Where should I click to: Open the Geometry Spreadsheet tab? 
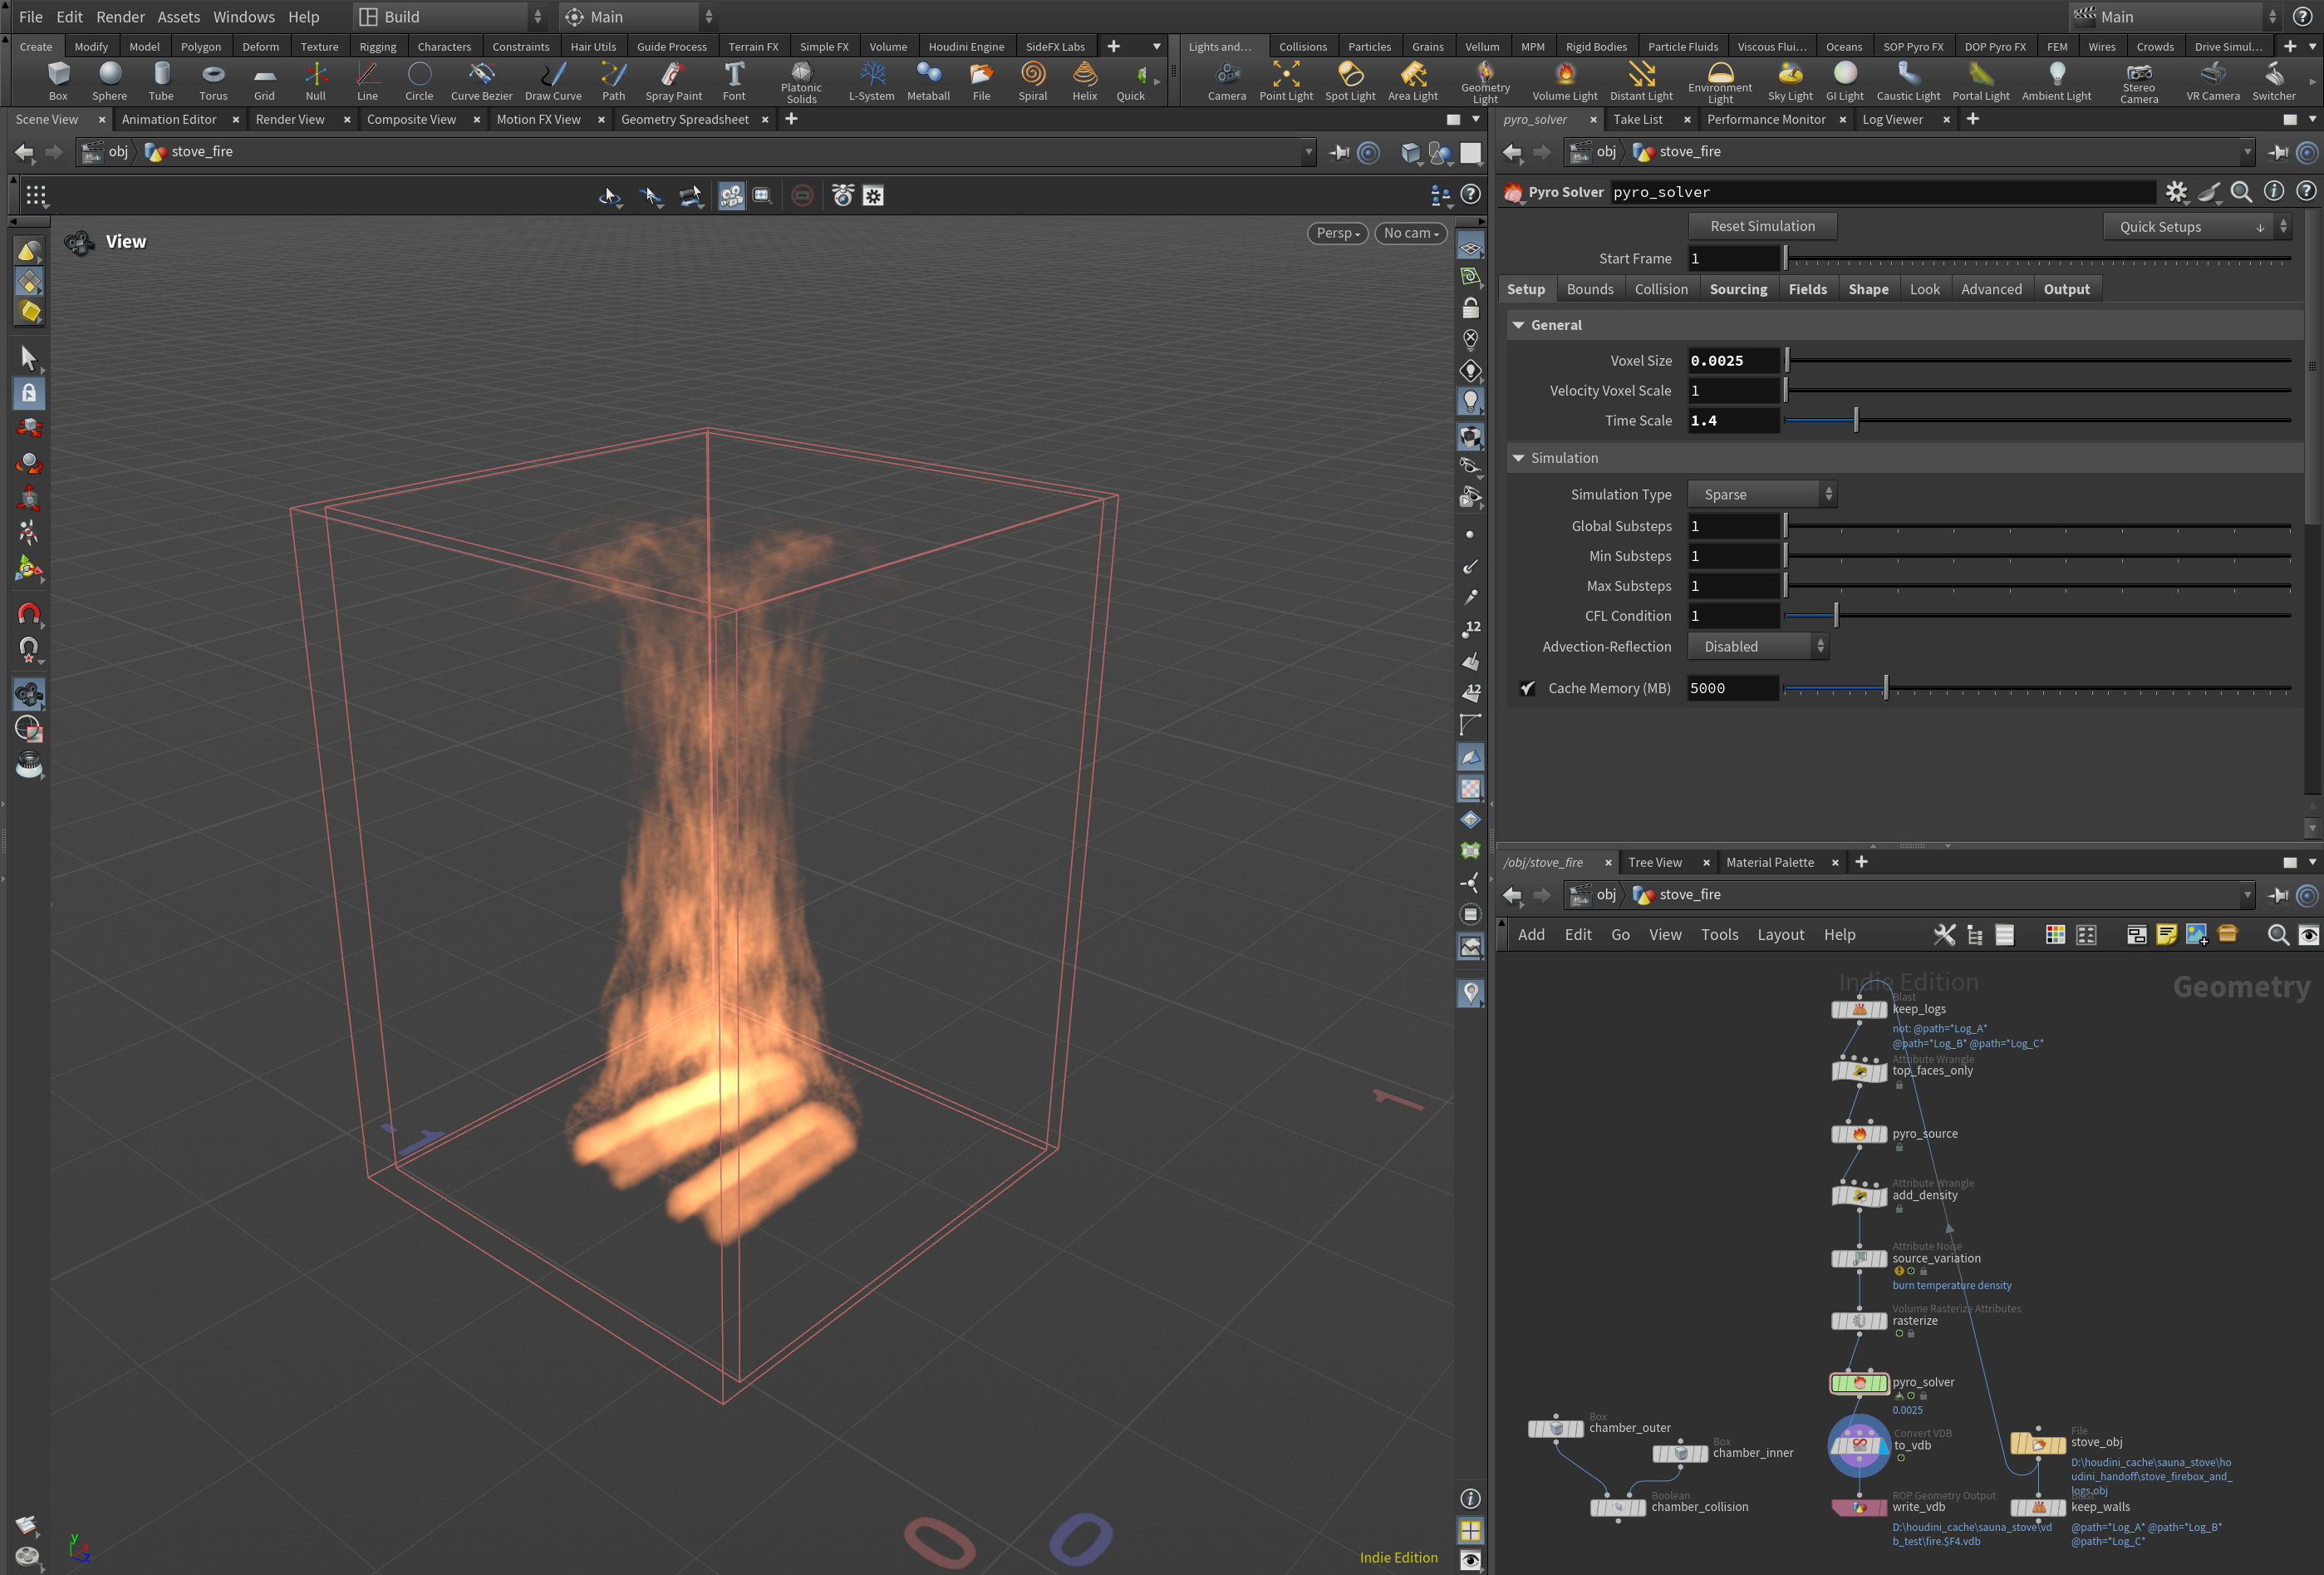coord(684,119)
